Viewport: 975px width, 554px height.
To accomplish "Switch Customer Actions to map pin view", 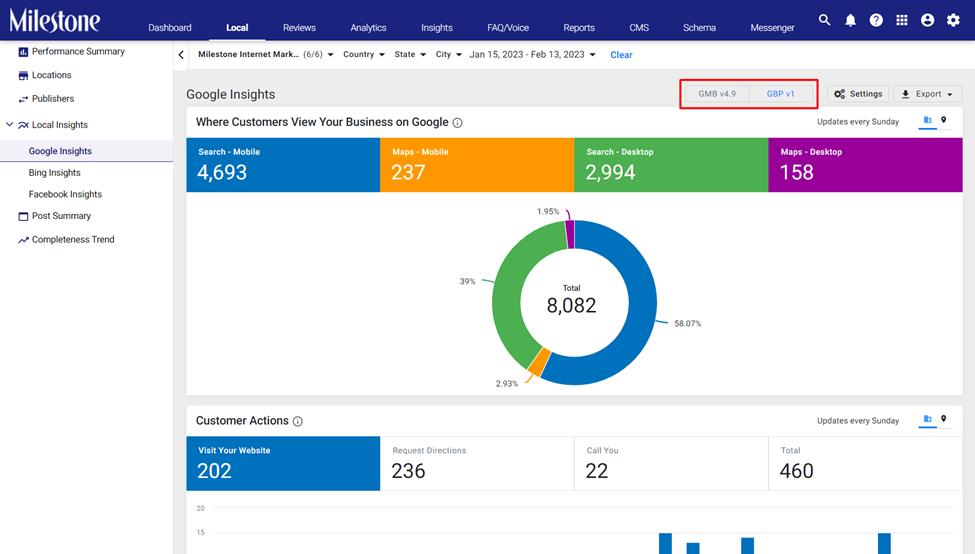I will point(943,419).
